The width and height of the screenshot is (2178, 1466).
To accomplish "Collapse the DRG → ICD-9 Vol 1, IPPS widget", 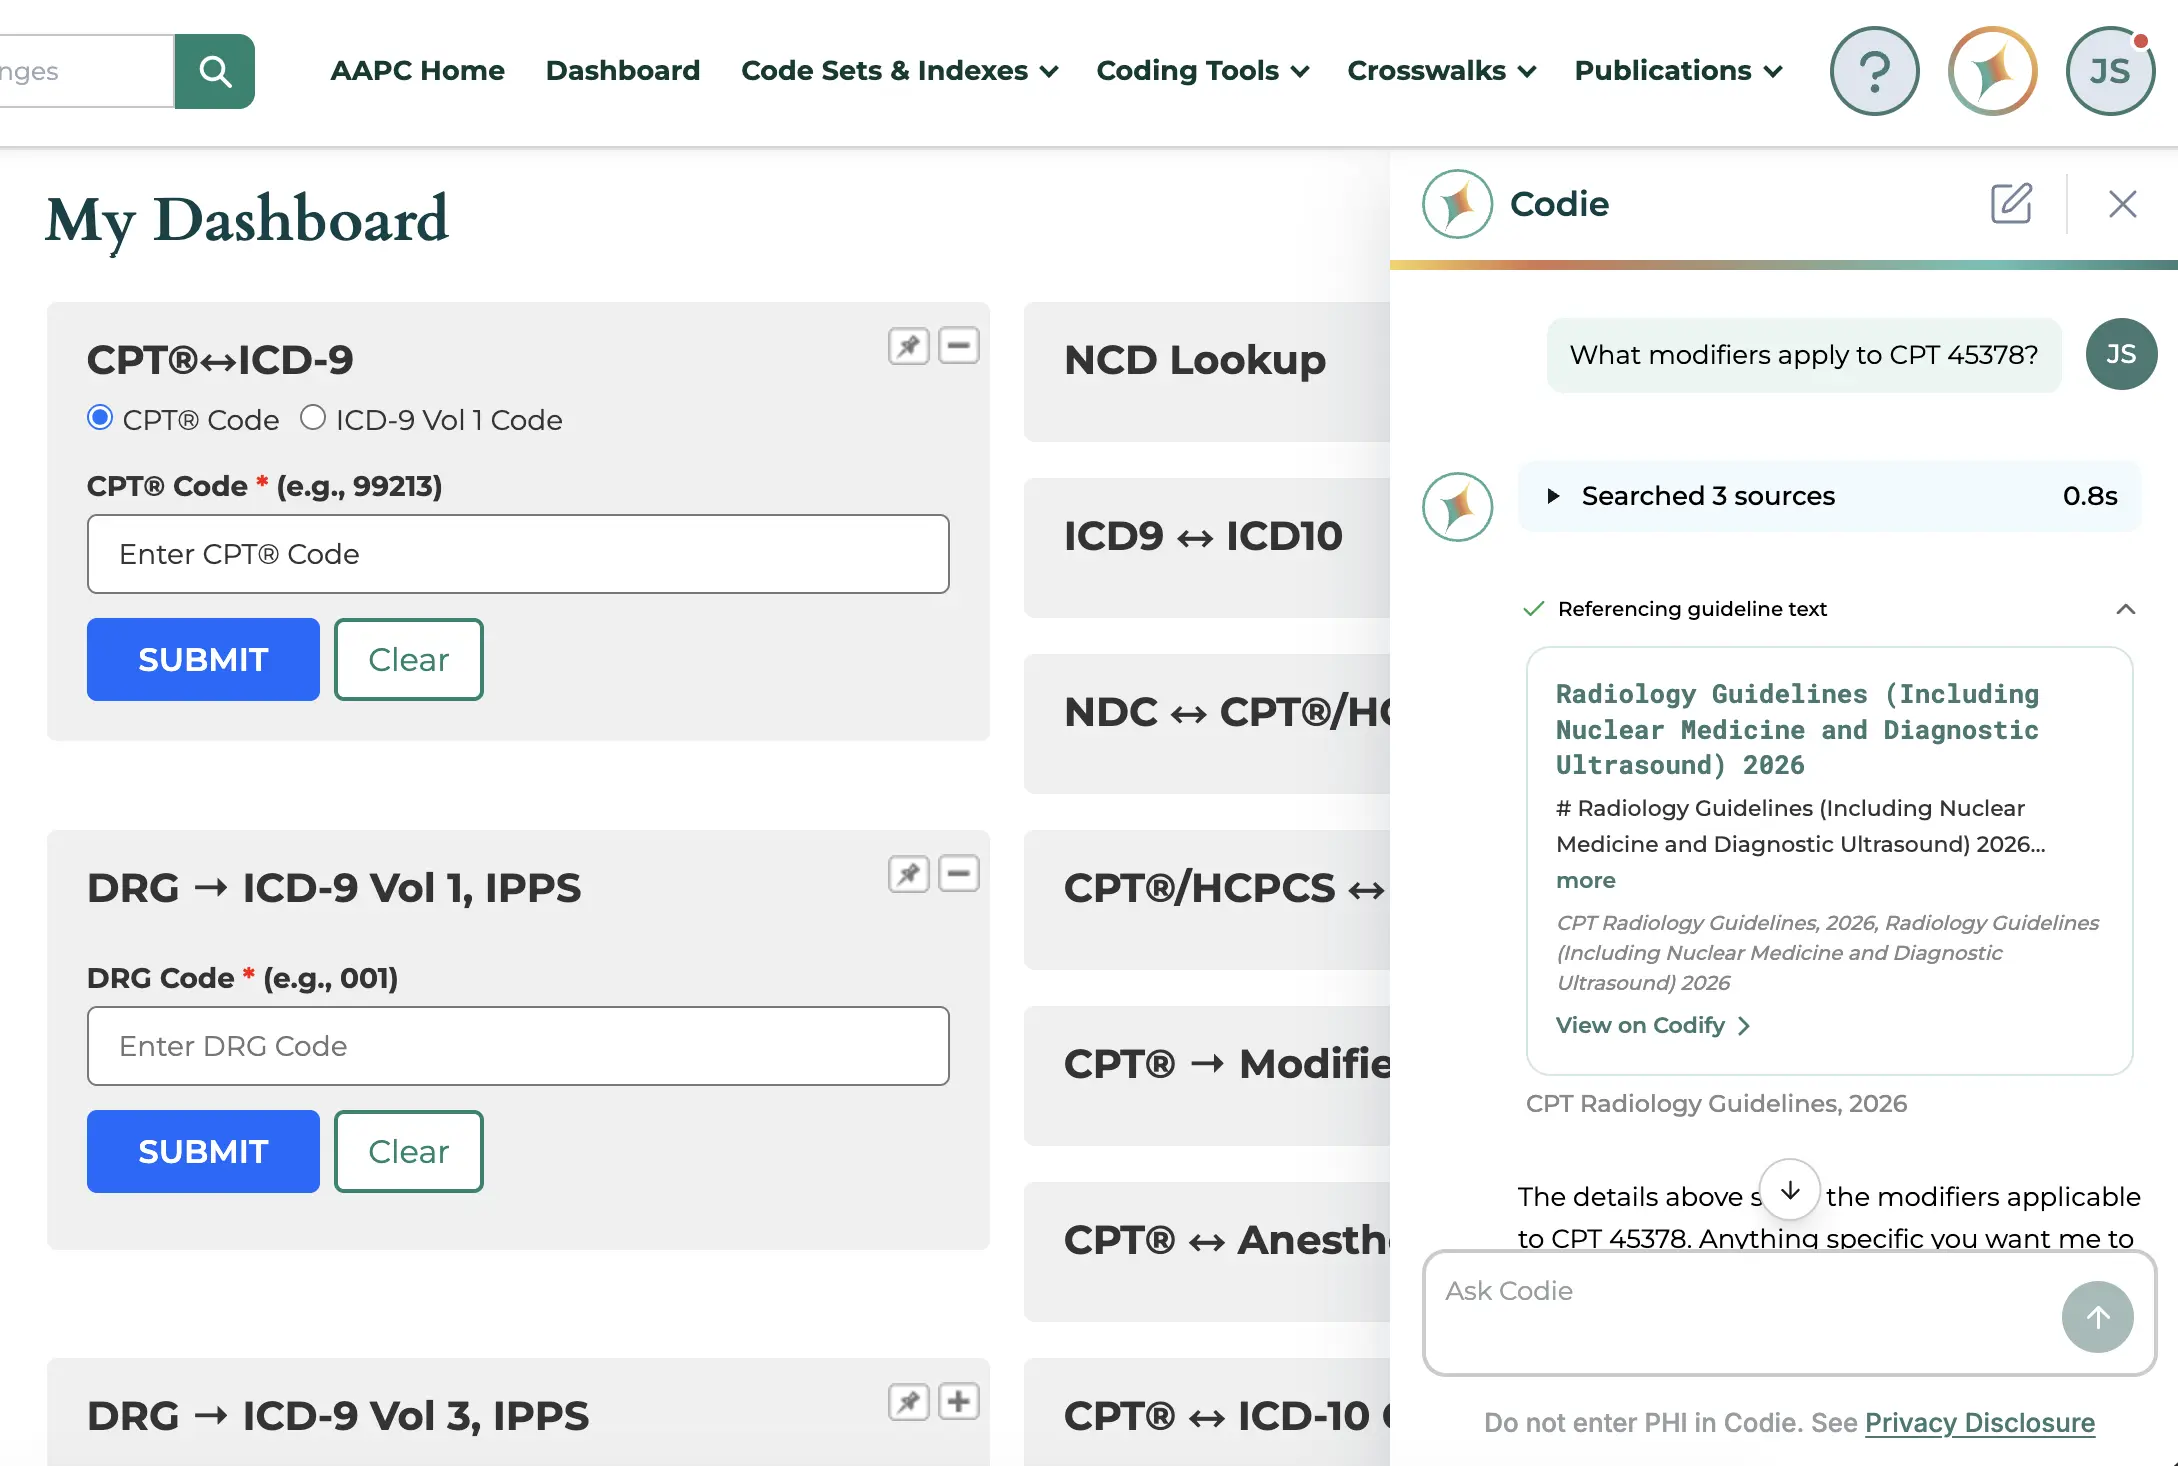I will pos(959,874).
